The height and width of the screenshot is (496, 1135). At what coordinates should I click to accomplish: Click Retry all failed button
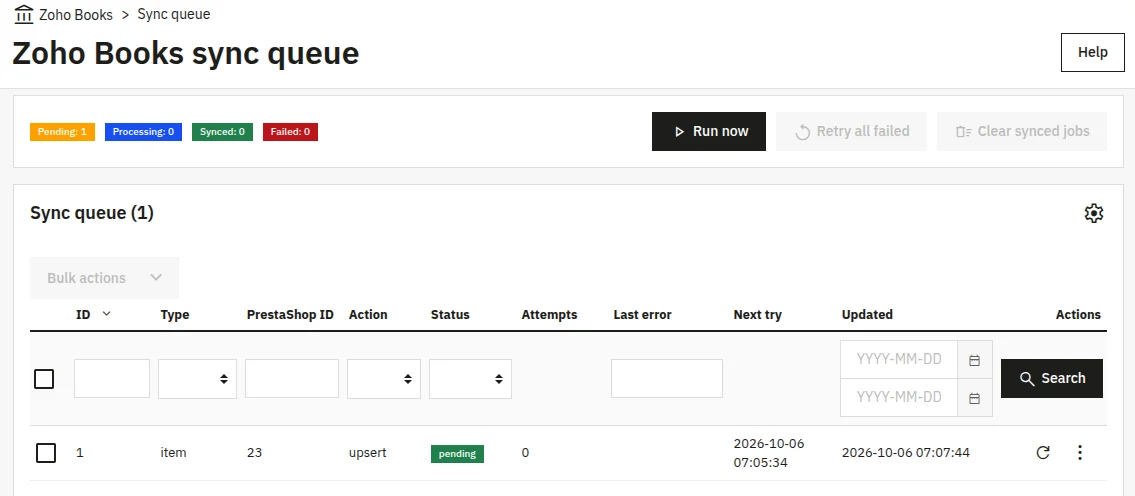click(x=851, y=132)
